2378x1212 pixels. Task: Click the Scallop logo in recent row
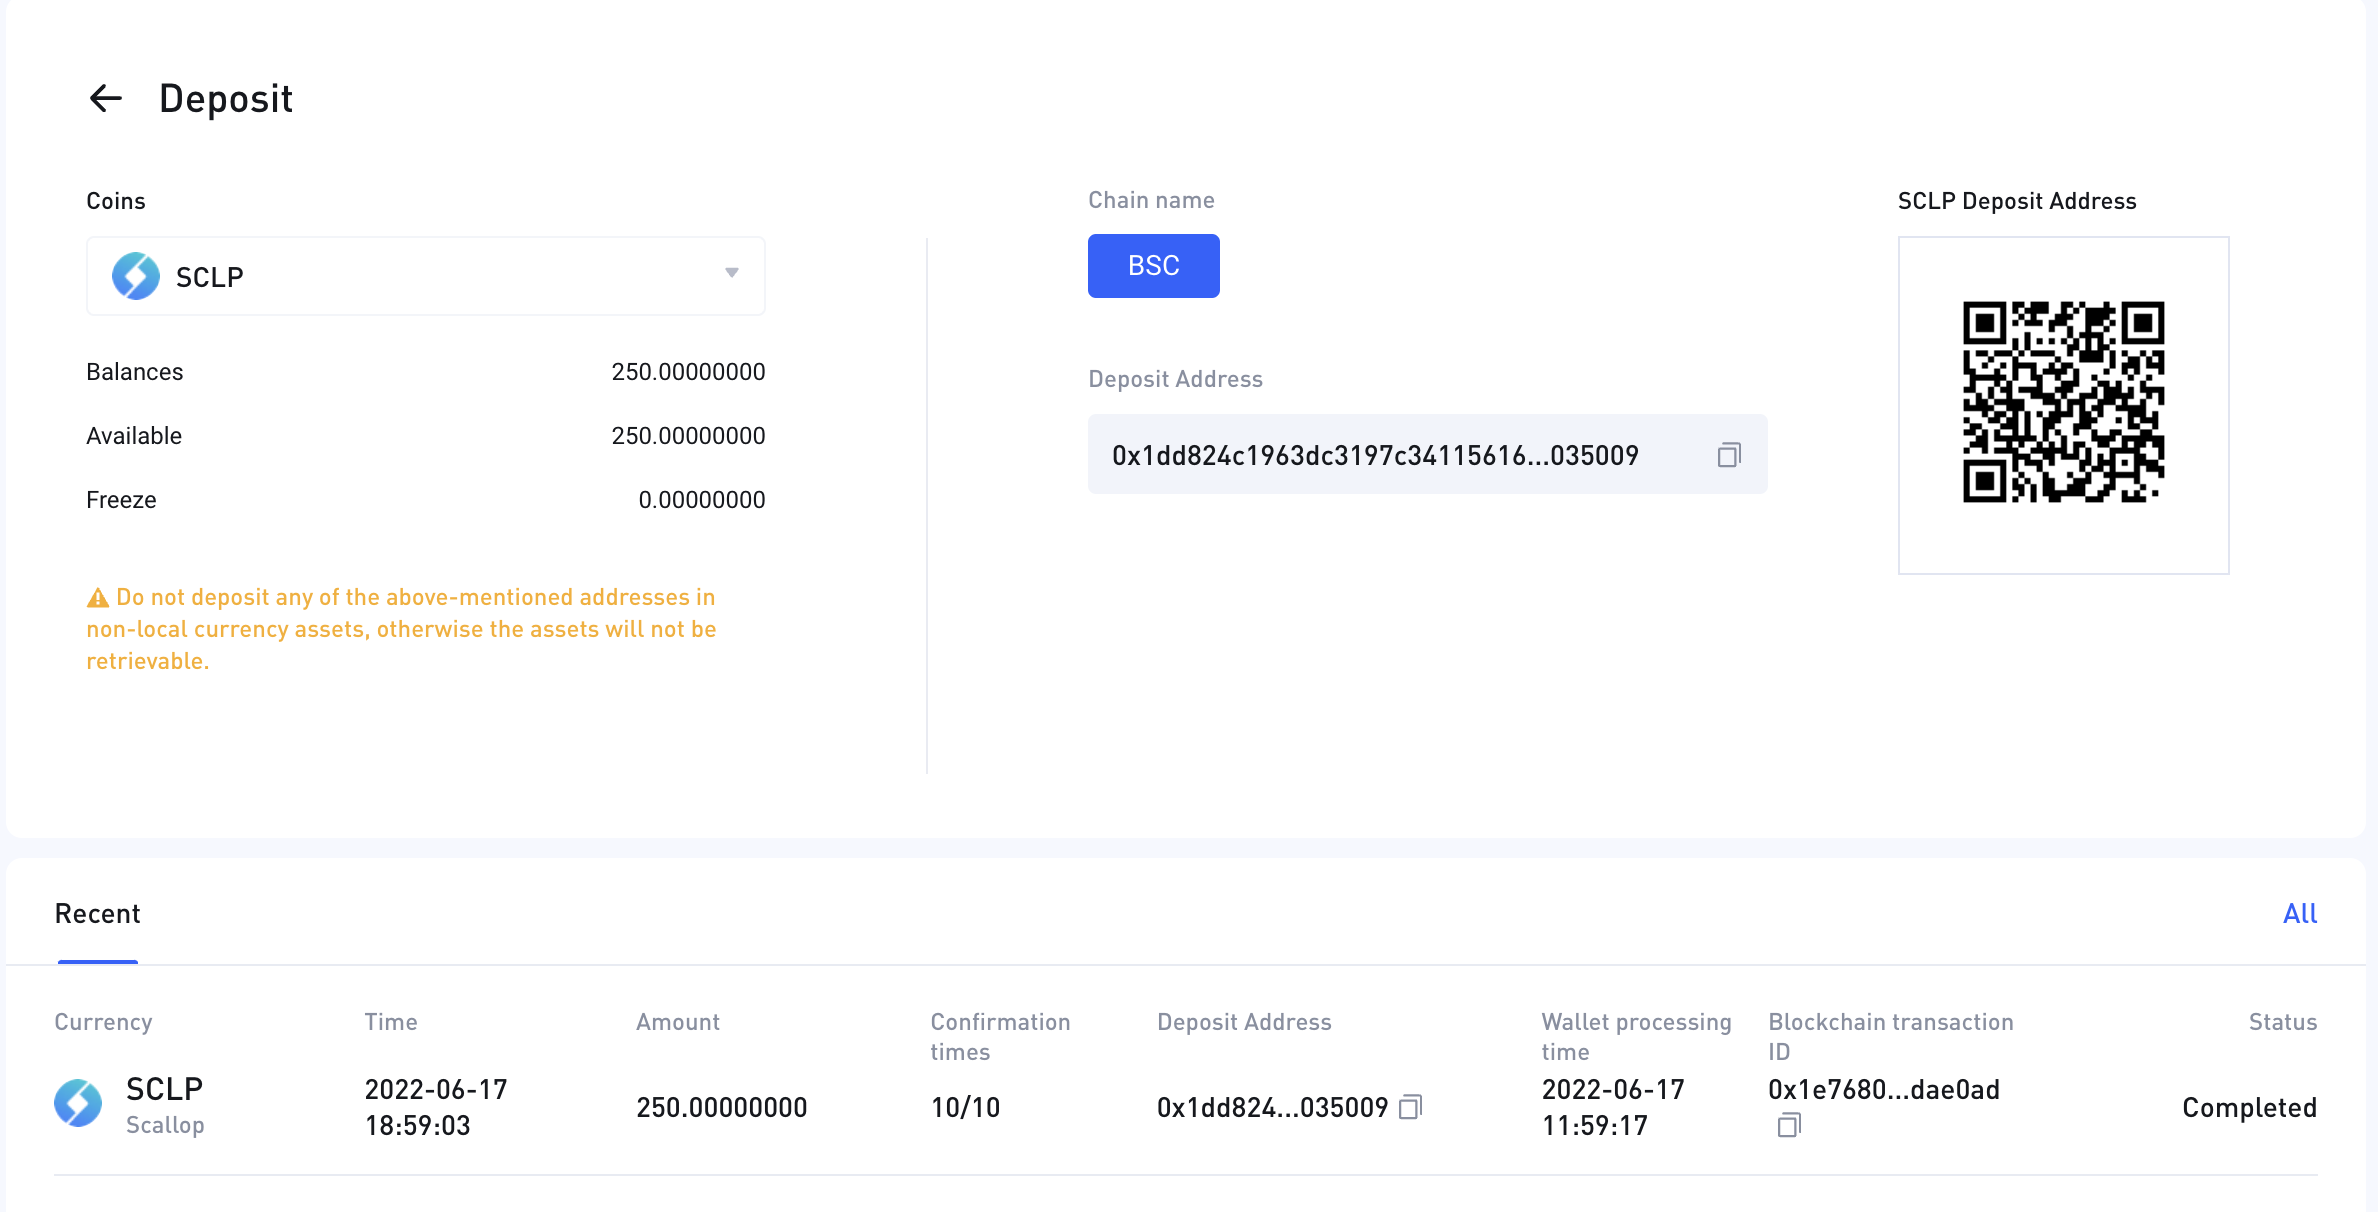(78, 1103)
